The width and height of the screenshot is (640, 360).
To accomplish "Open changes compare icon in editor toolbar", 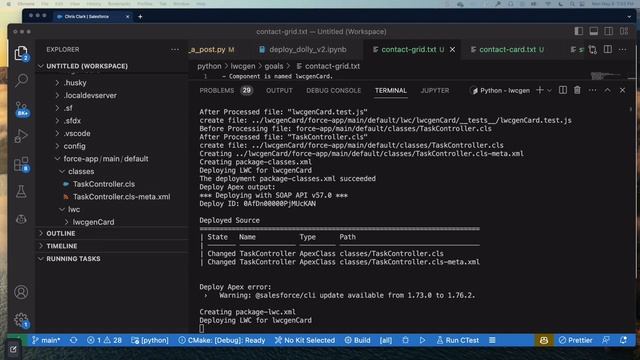I will (593, 49).
